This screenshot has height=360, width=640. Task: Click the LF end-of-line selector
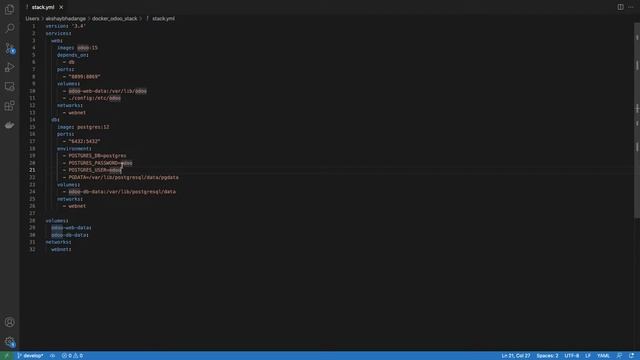(588, 356)
